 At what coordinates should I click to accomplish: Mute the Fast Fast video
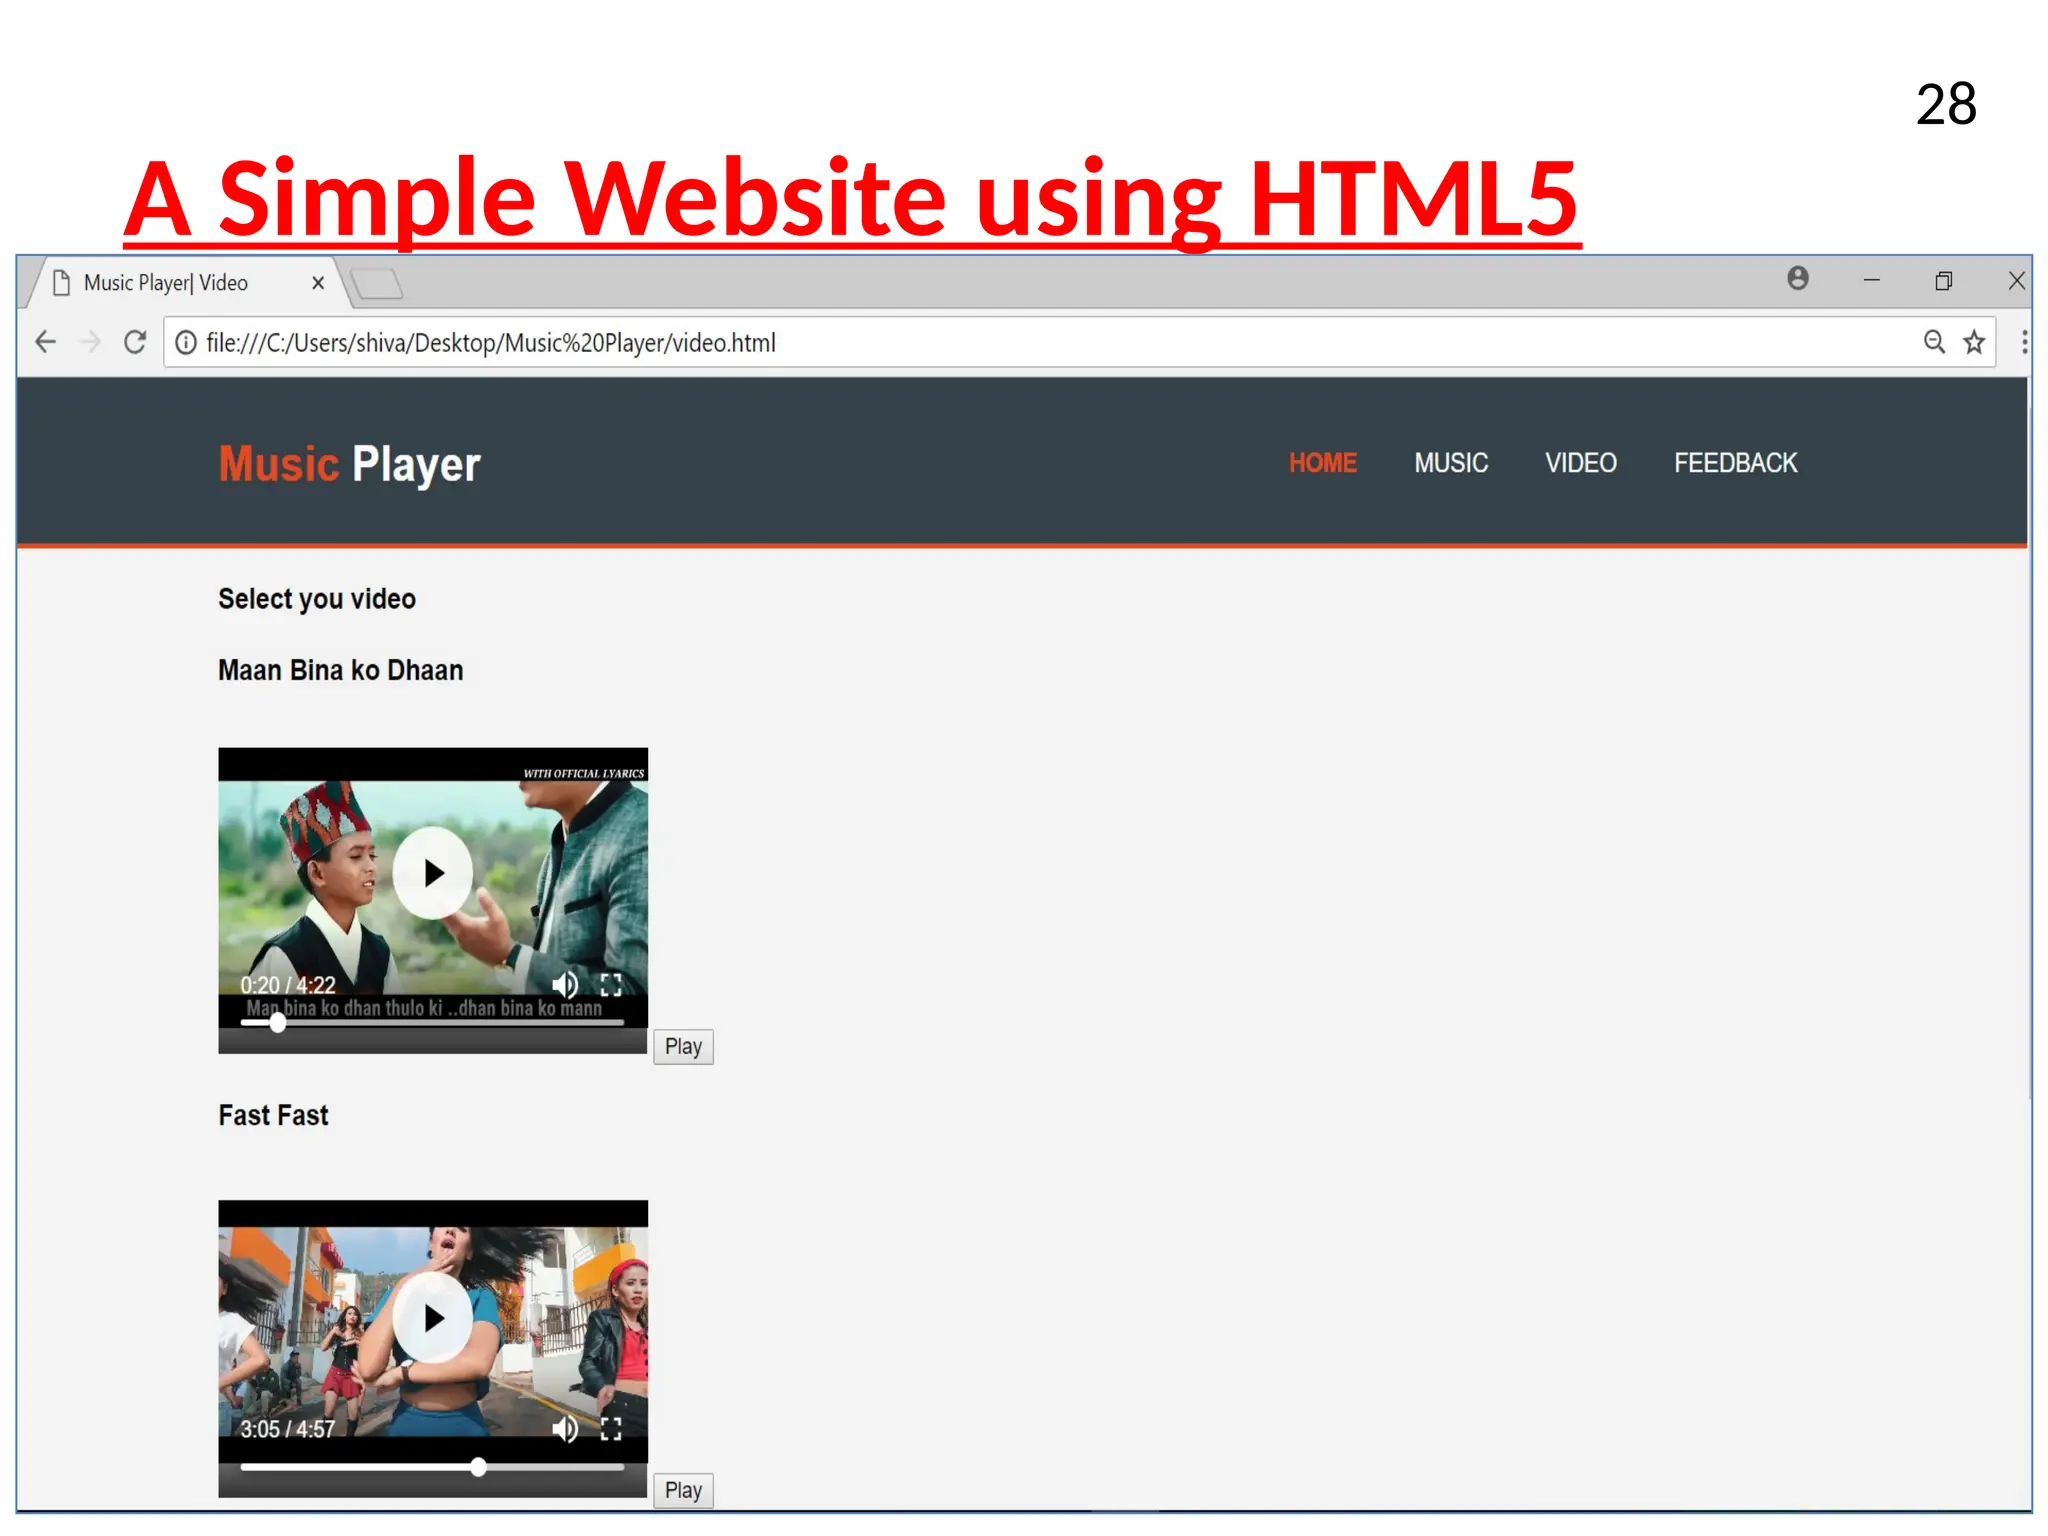(x=565, y=1429)
